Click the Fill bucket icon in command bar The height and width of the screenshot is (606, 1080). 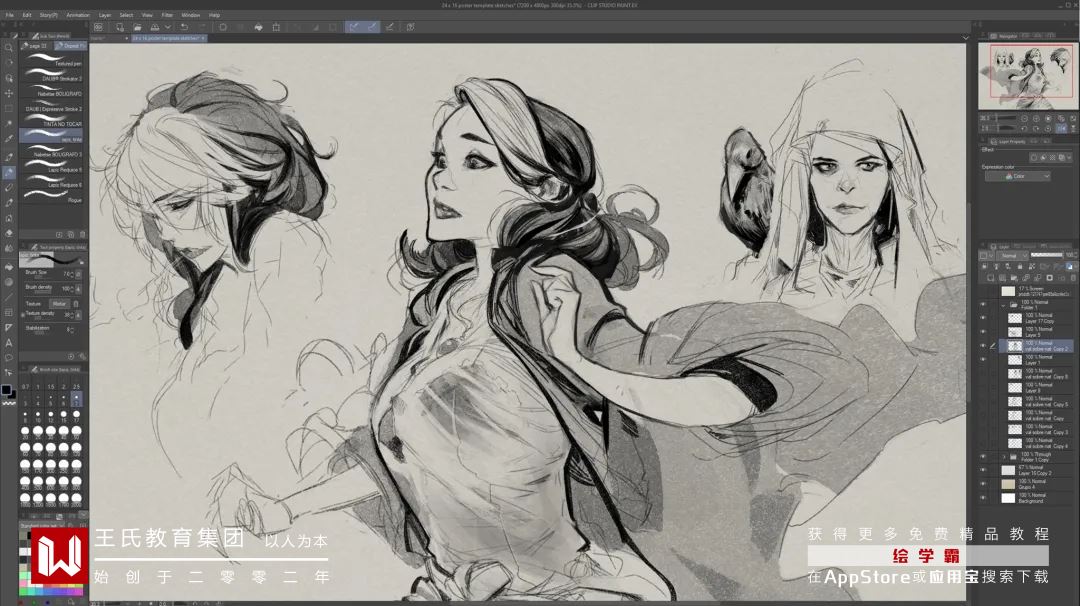tap(258, 27)
